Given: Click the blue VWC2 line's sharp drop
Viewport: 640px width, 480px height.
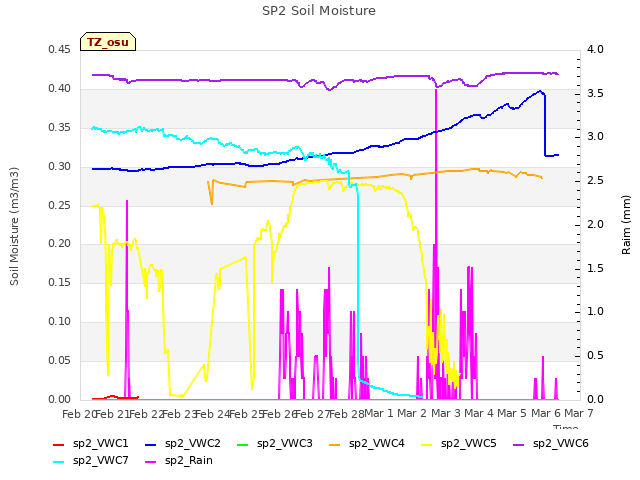Looking at the screenshot, I should (x=545, y=124).
